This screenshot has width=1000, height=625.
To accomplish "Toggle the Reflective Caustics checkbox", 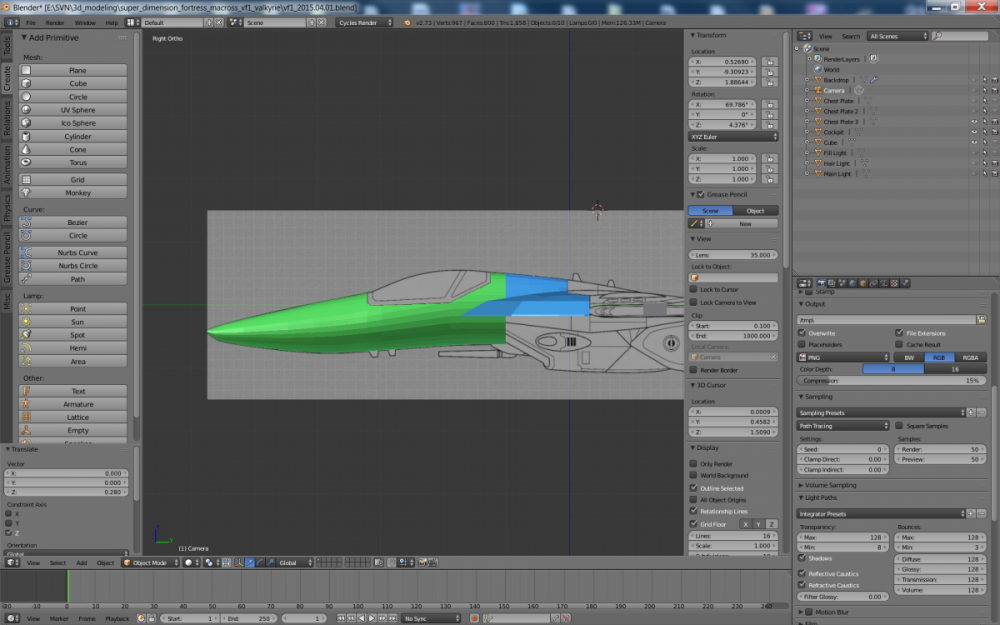I will coord(802,573).
